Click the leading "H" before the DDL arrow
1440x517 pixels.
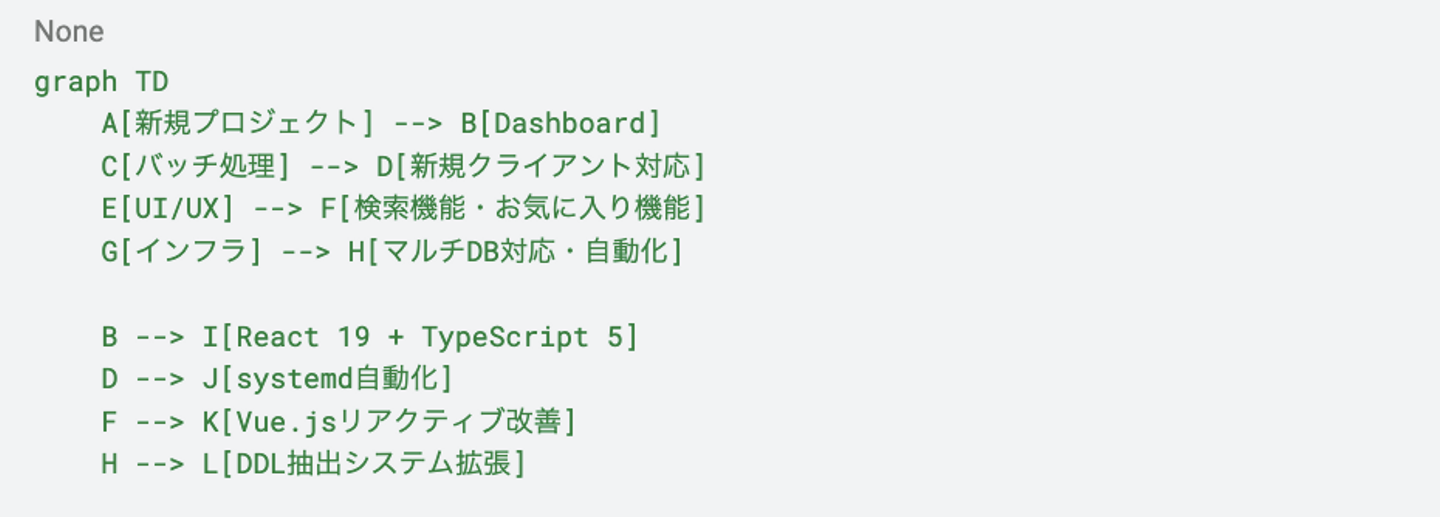(x=110, y=464)
